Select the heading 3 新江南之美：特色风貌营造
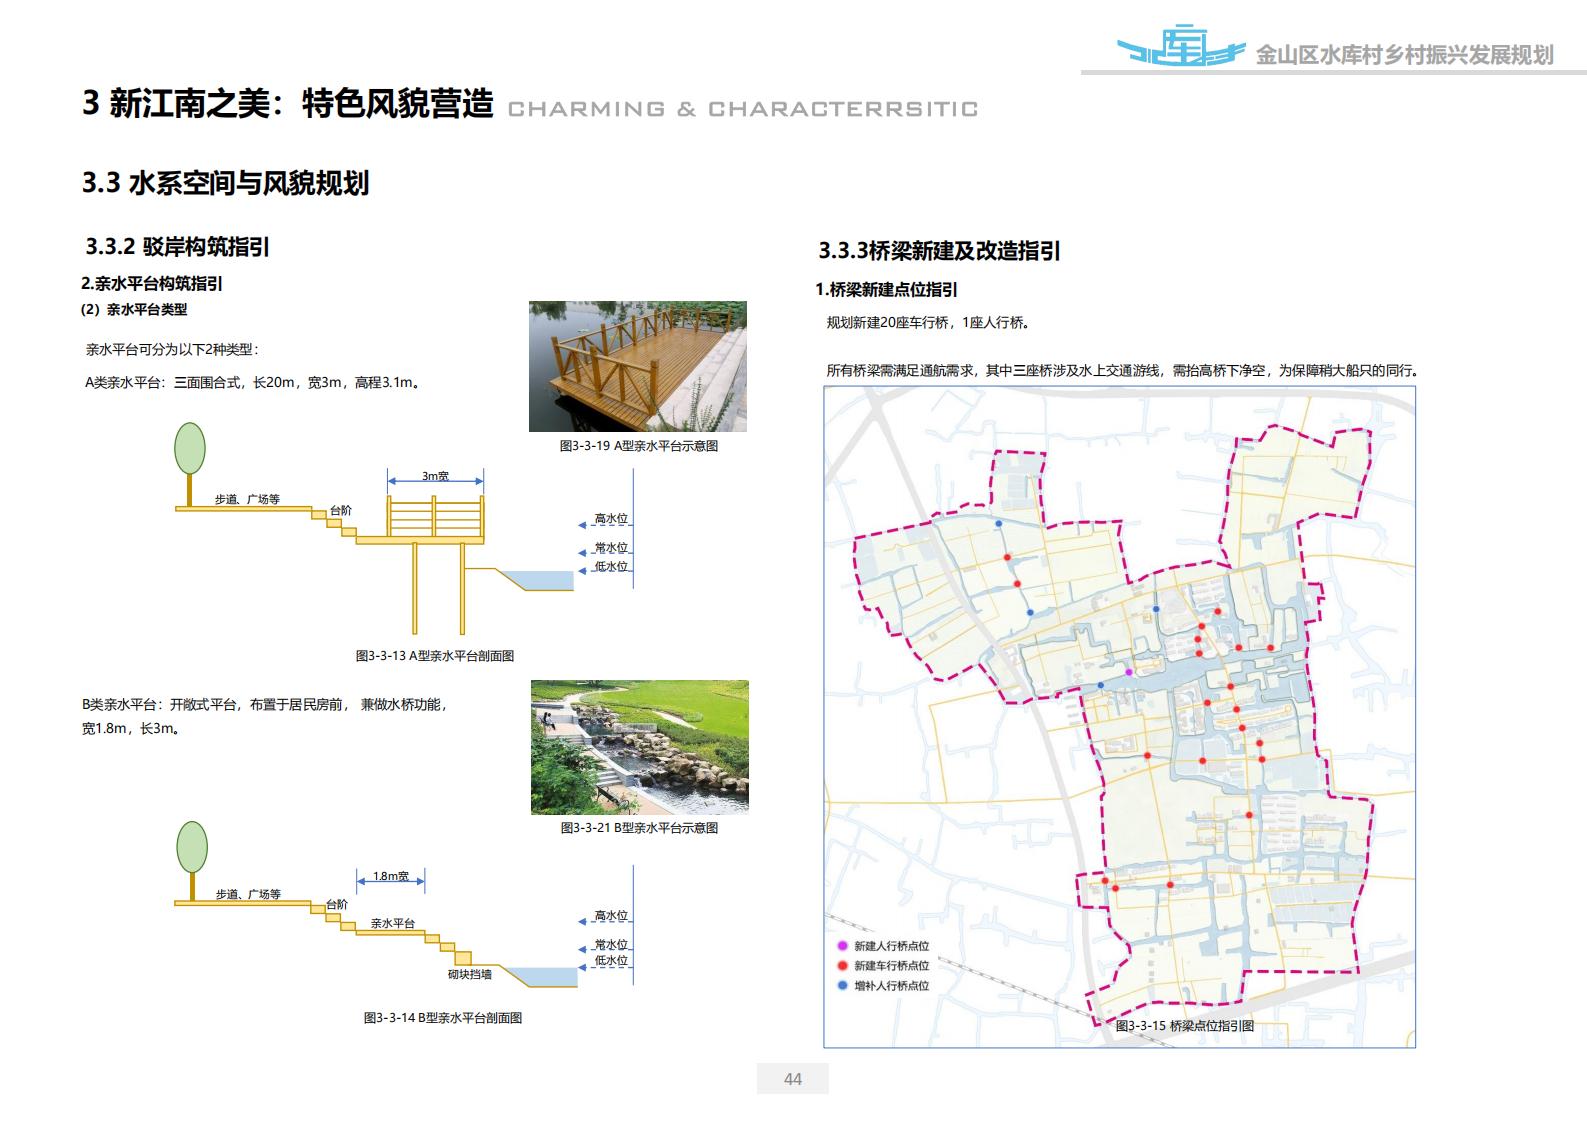Image resolution: width=1587 pixels, height=1123 pixels. click(x=288, y=104)
